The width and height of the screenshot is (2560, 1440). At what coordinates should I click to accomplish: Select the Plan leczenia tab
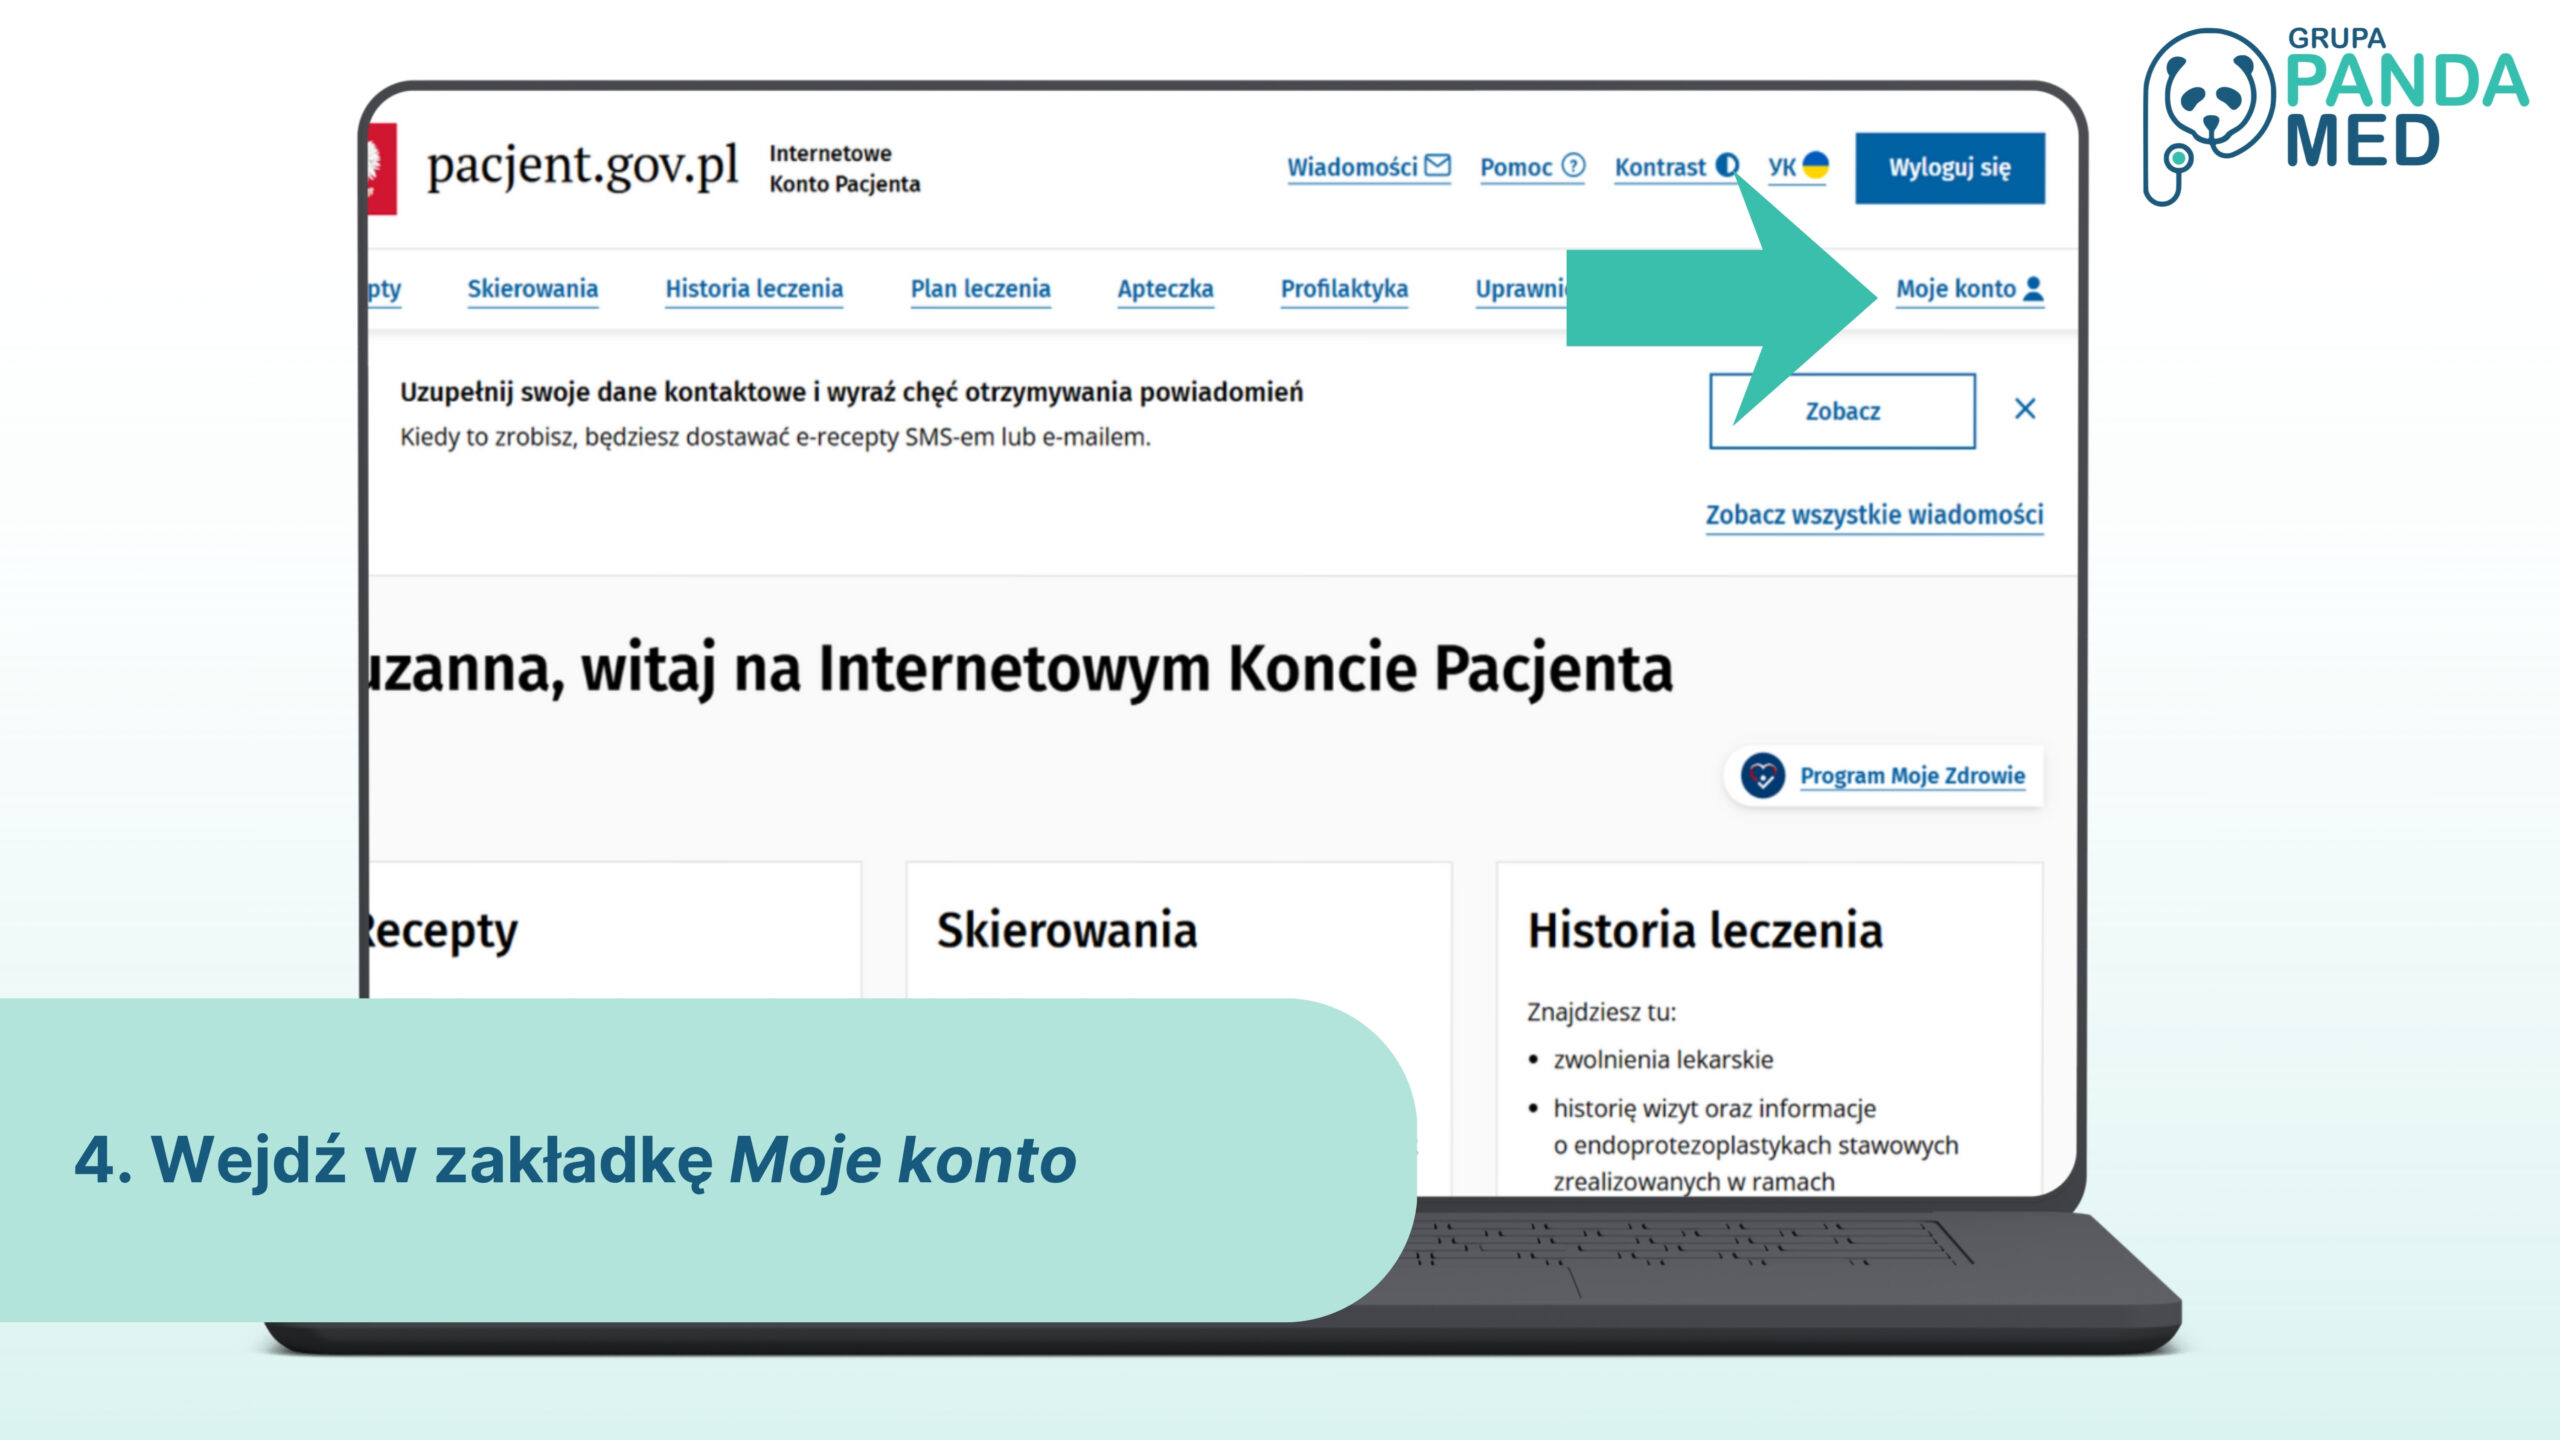pos(980,289)
